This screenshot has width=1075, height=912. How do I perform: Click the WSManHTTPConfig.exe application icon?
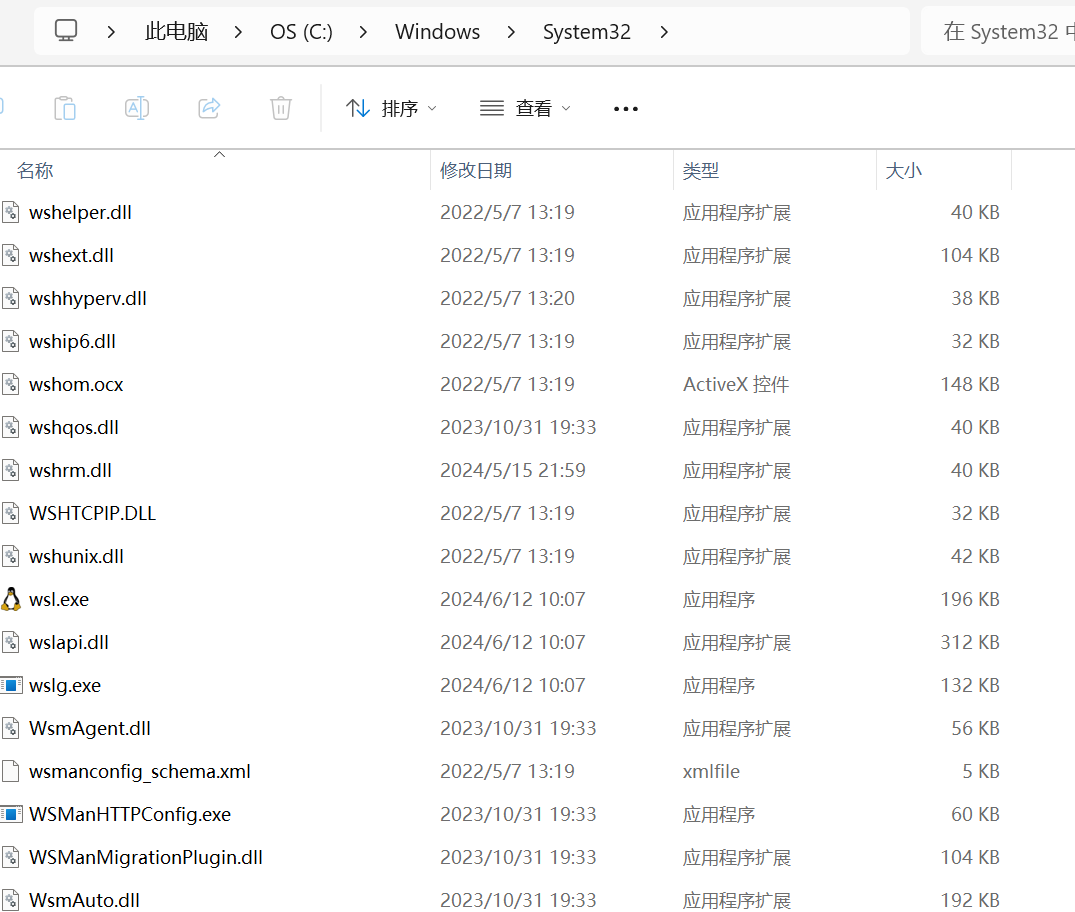pyautogui.click(x=11, y=814)
